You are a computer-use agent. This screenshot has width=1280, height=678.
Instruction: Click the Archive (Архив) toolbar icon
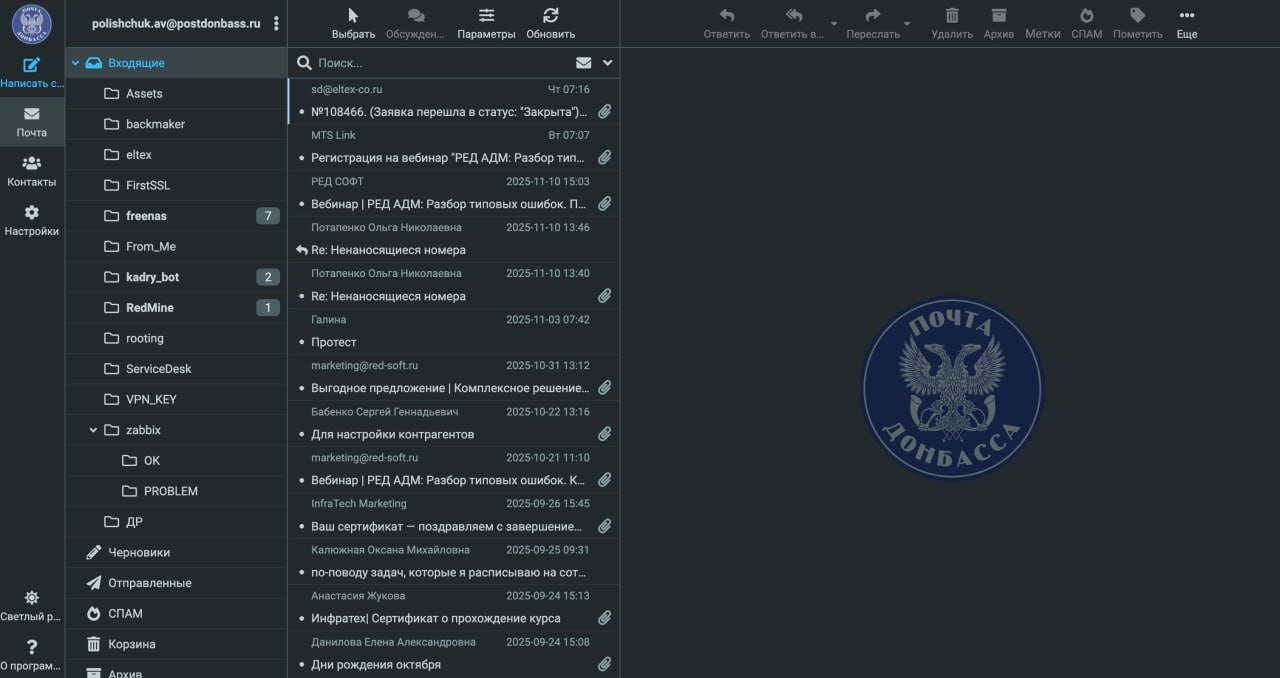(x=998, y=16)
